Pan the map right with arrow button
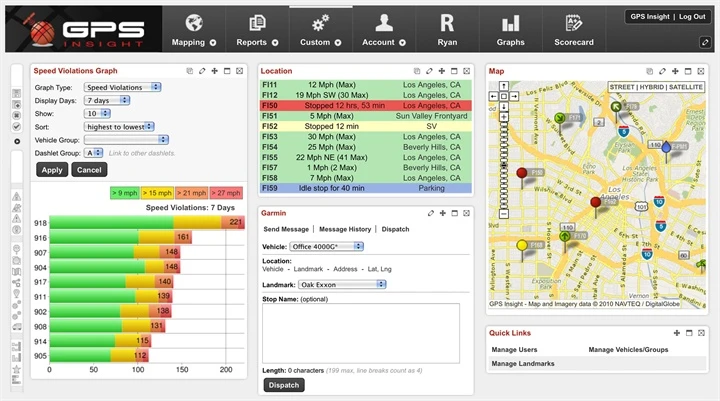The height and width of the screenshot is (401, 720). [x=514, y=96]
